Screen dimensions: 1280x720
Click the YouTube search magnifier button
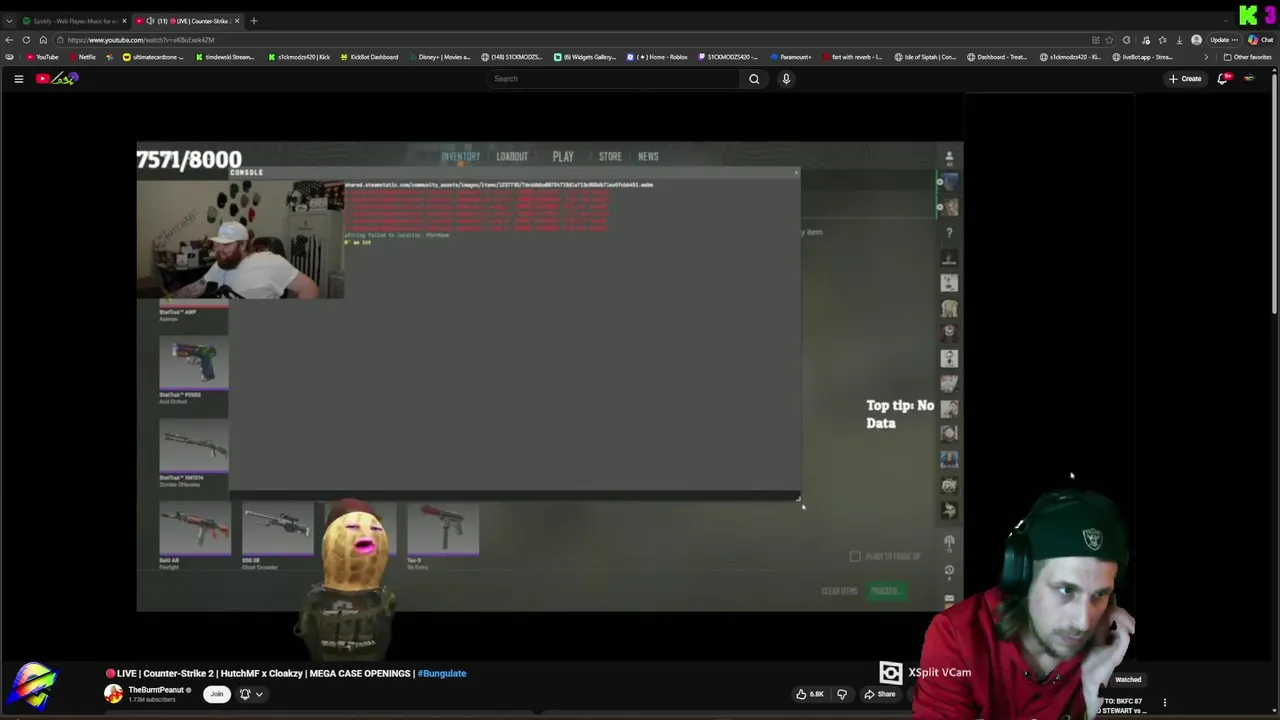754,79
